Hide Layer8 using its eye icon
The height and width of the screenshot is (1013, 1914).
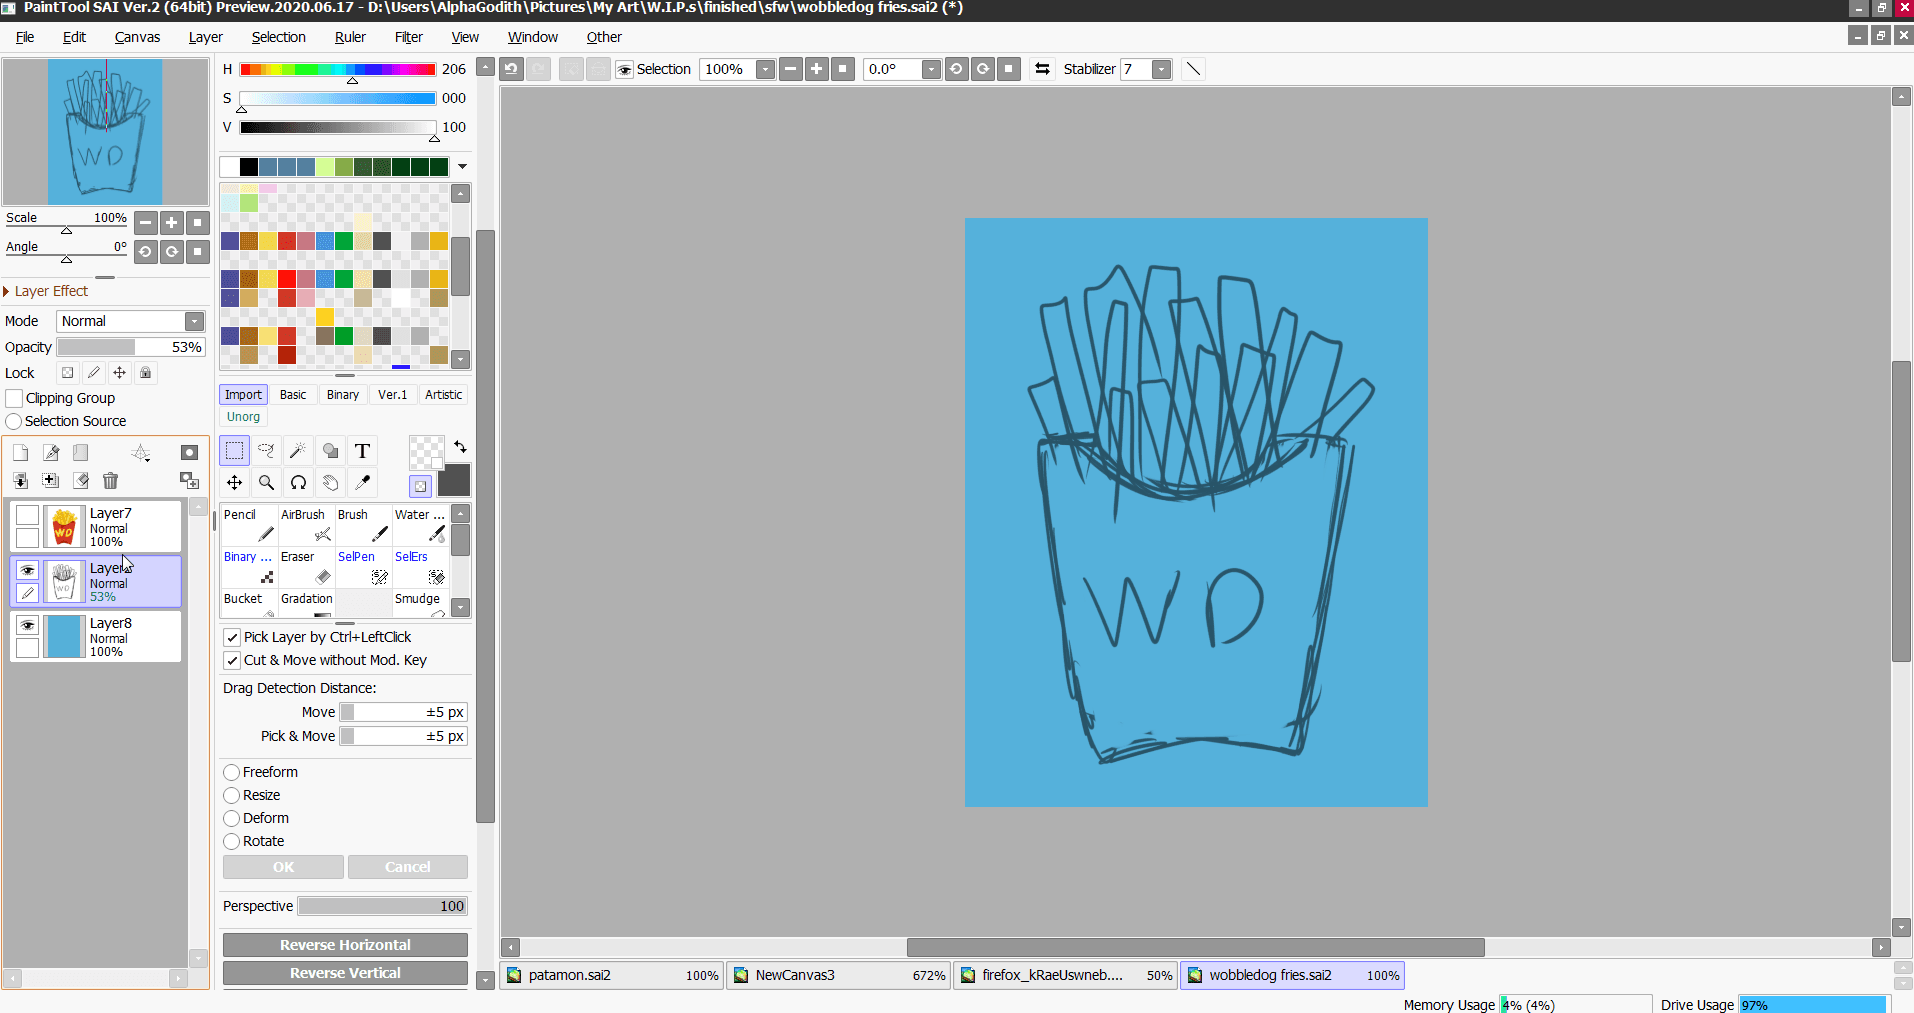coord(28,625)
